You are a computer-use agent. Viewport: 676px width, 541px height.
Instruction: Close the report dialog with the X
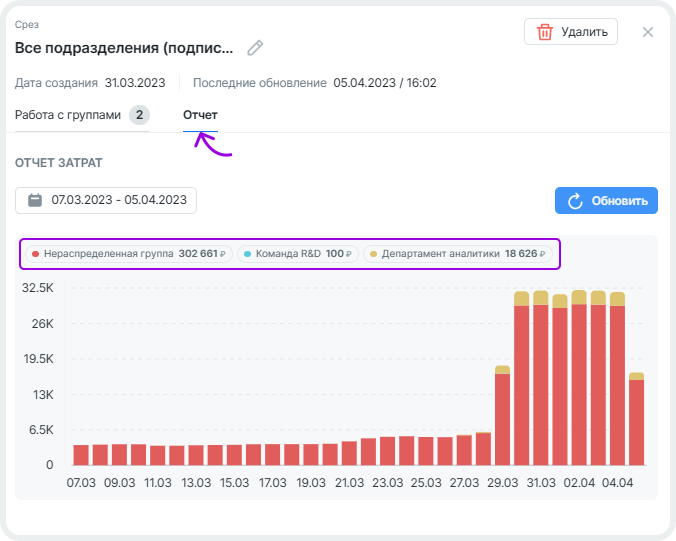(x=647, y=32)
